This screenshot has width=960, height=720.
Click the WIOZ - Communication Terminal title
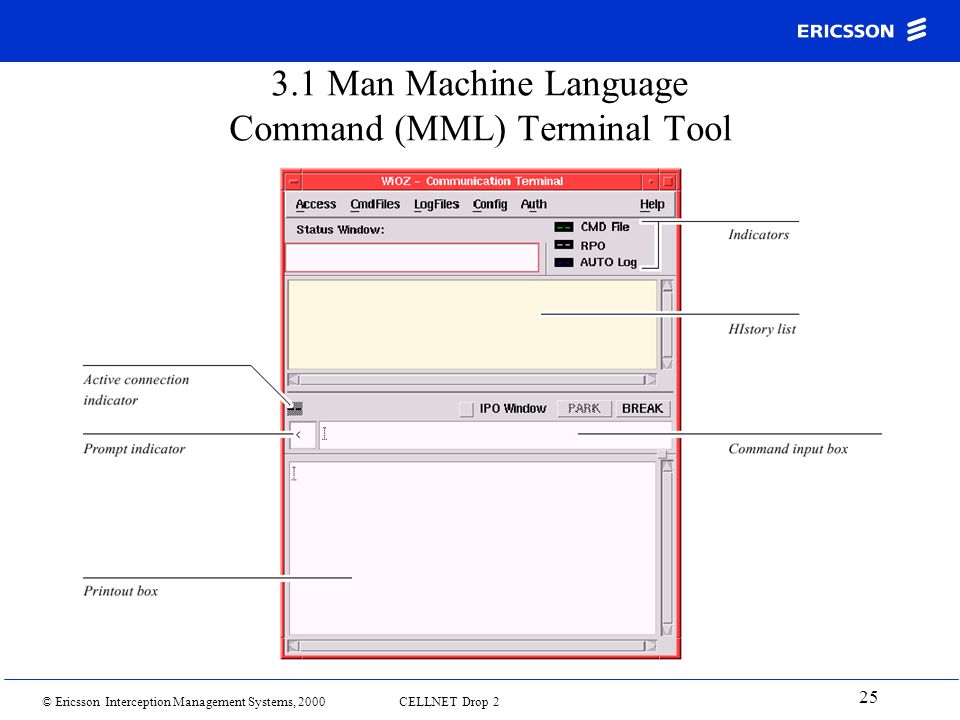[x=471, y=181]
